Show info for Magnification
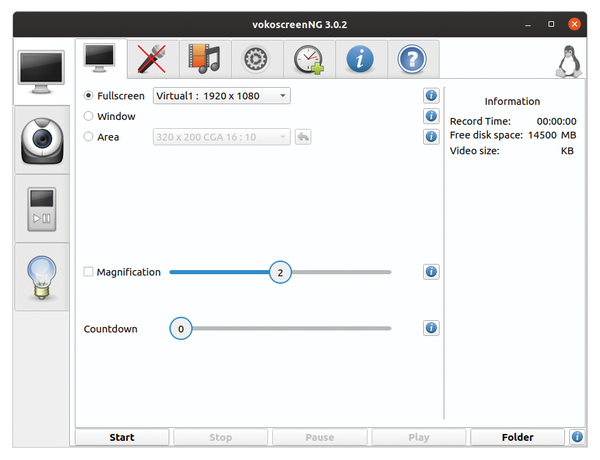 (x=431, y=272)
